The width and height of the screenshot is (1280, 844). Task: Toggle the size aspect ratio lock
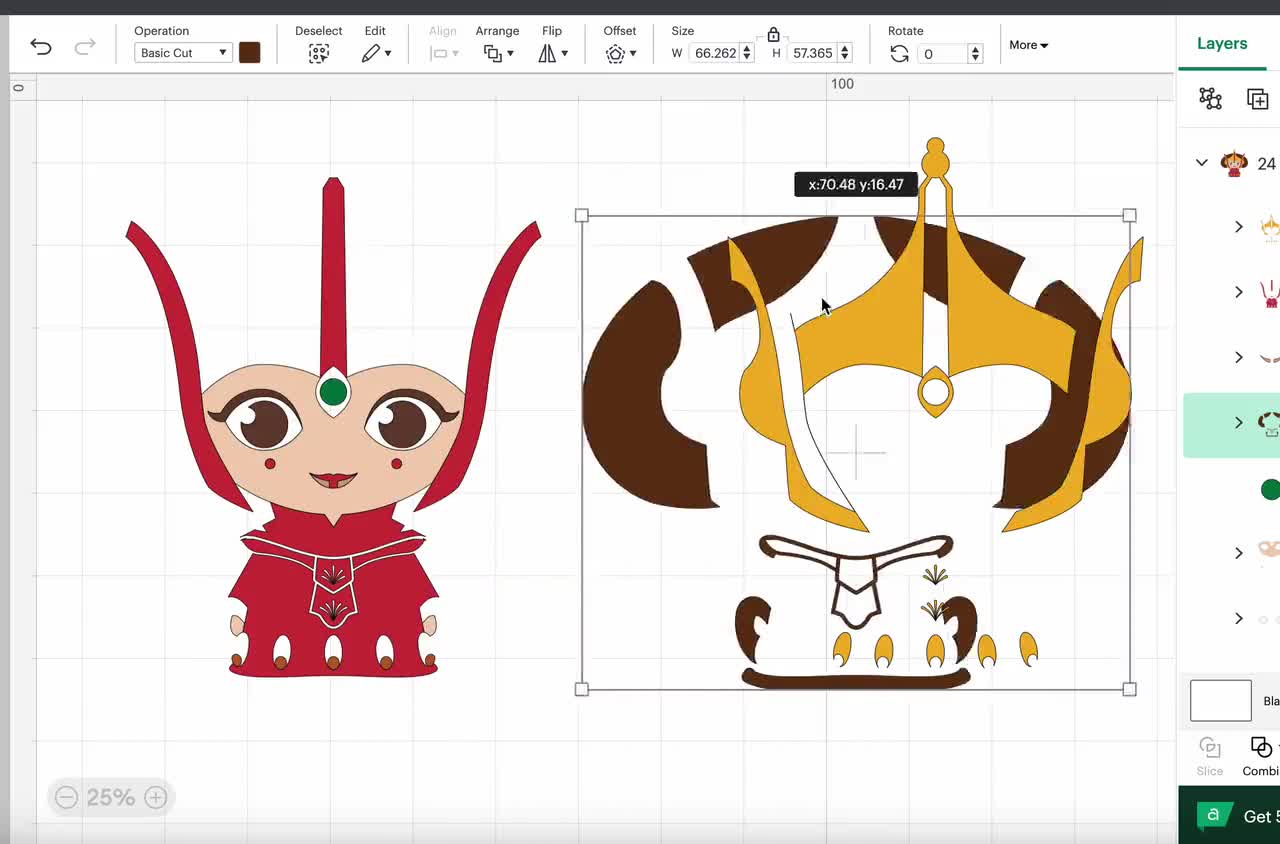point(773,35)
